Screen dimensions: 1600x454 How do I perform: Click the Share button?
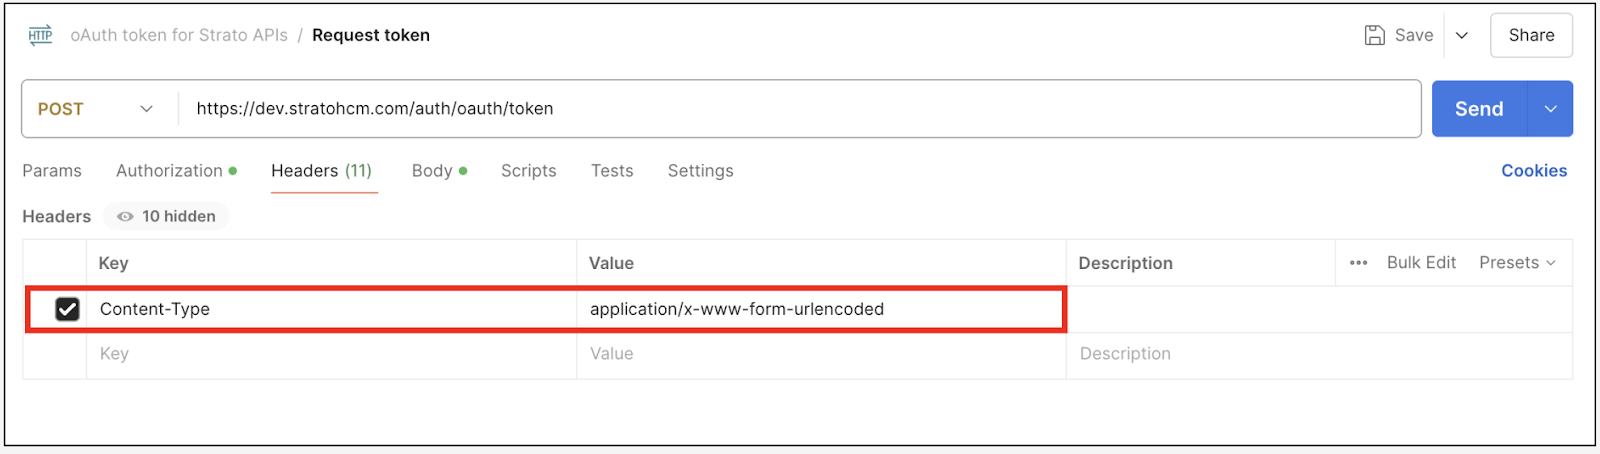(x=1531, y=36)
